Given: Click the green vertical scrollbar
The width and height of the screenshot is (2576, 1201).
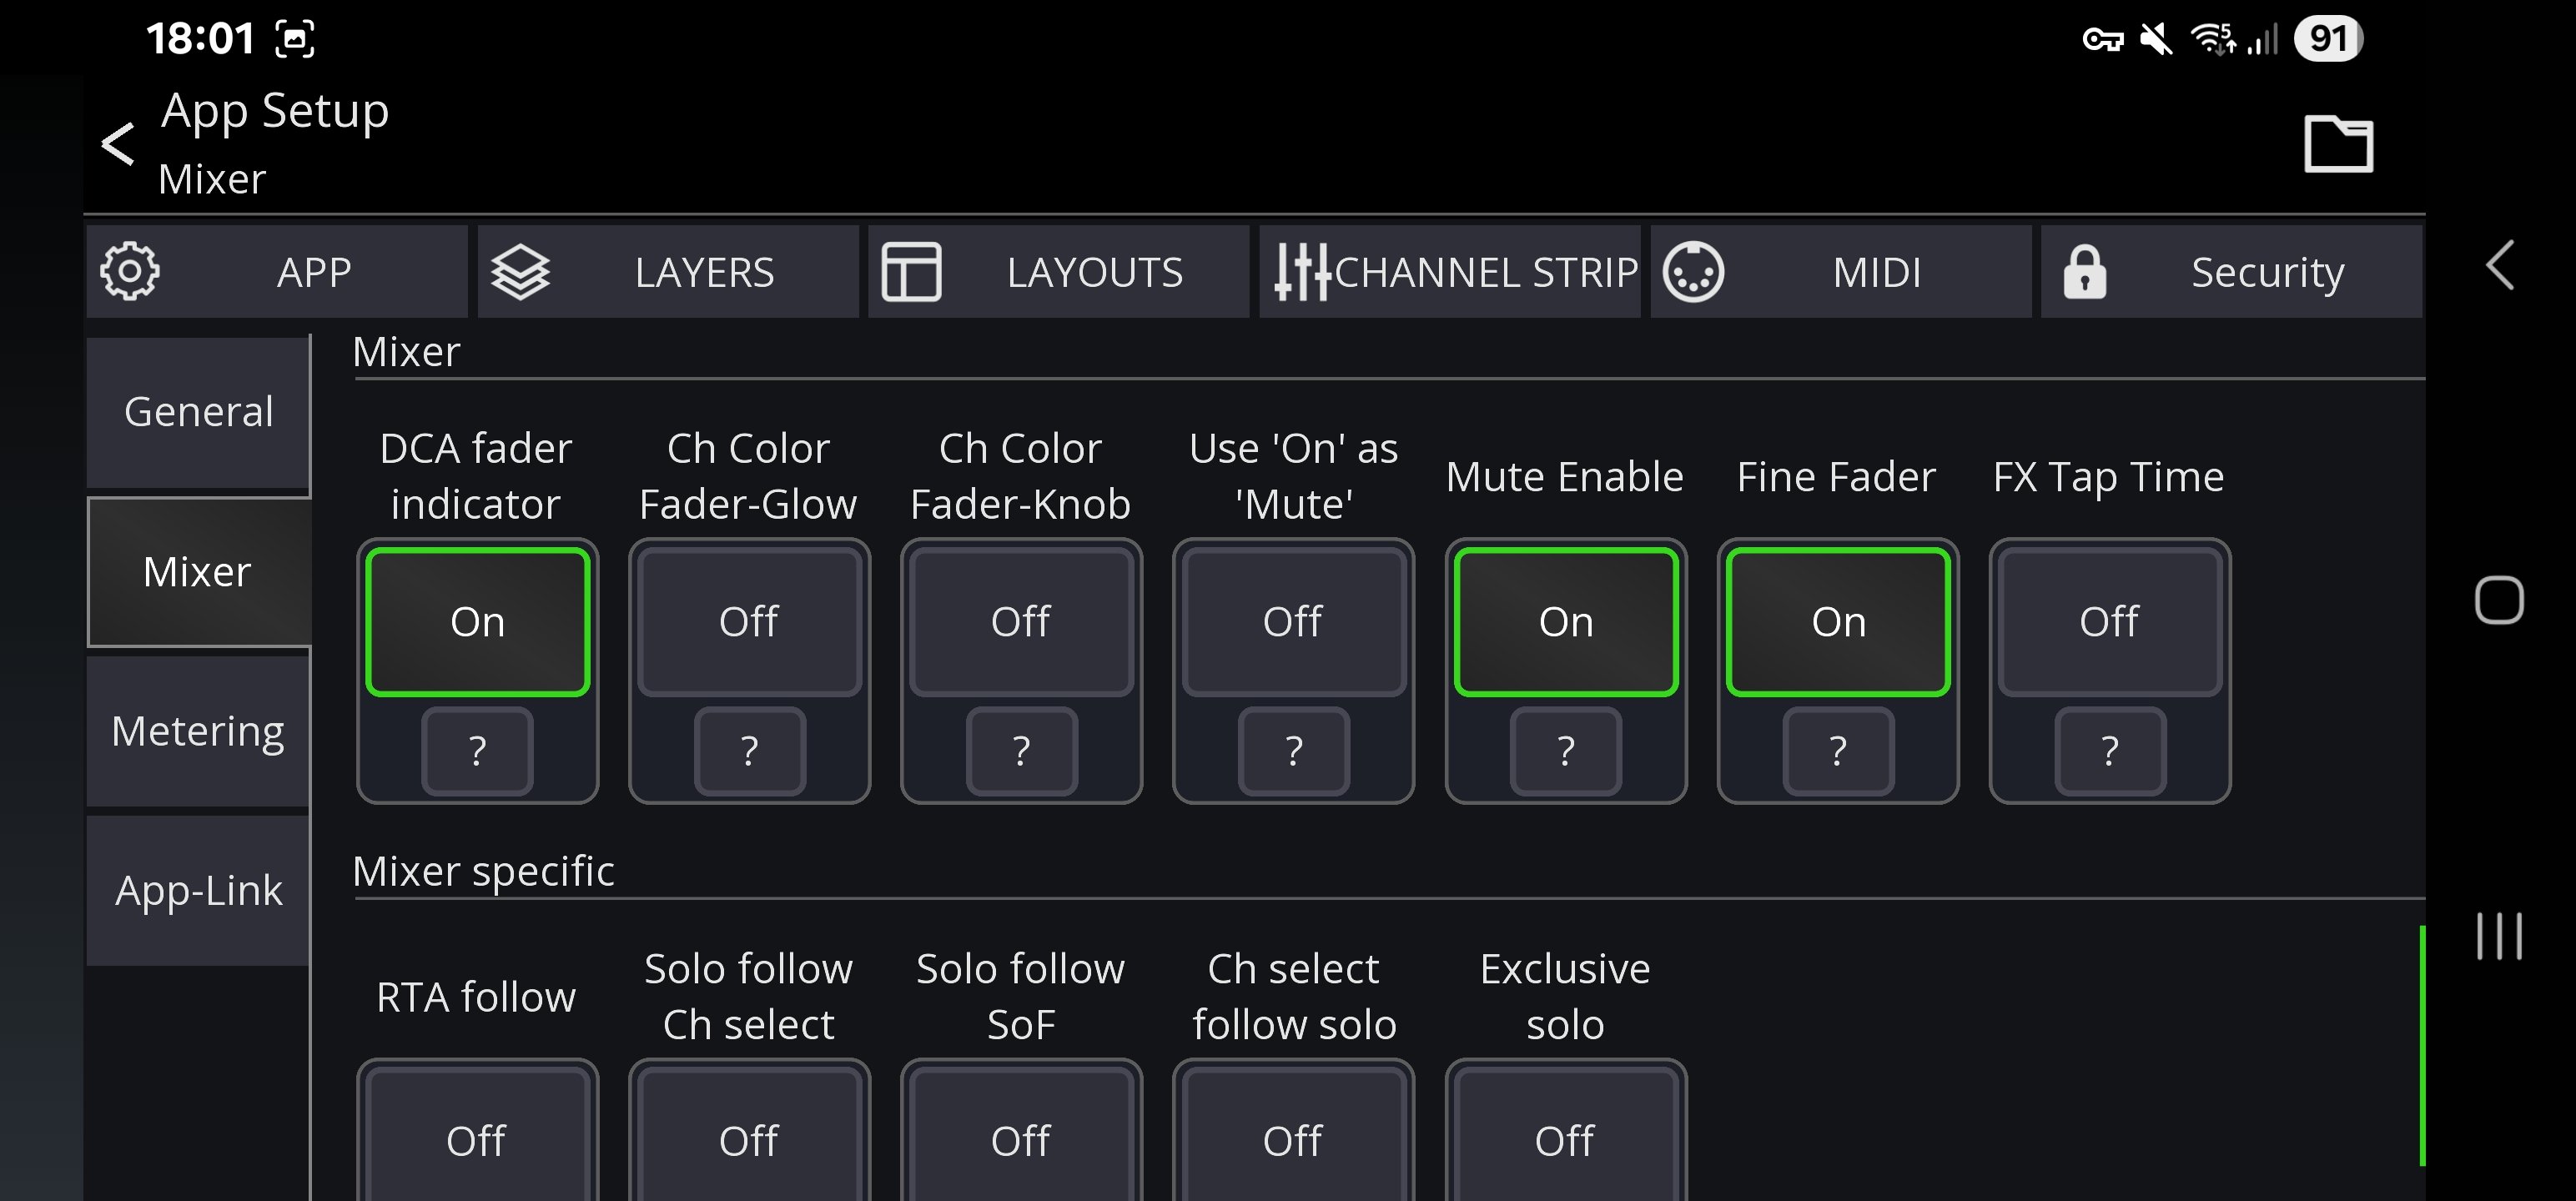Looking at the screenshot, I should (x=2422, y=1045).
